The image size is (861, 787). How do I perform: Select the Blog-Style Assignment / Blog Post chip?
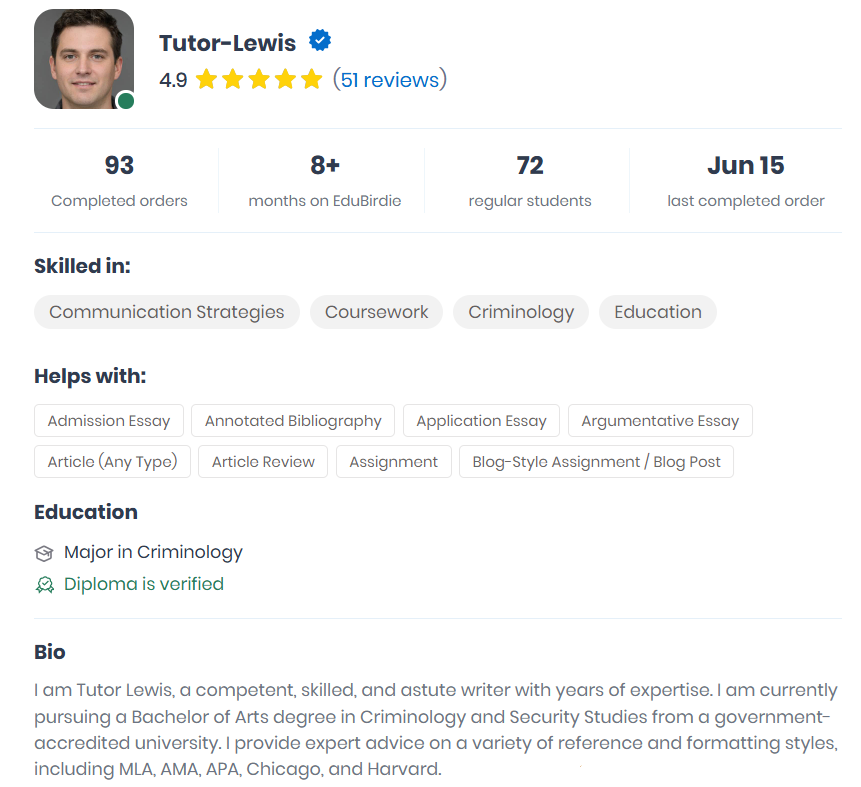click(596, 461)
